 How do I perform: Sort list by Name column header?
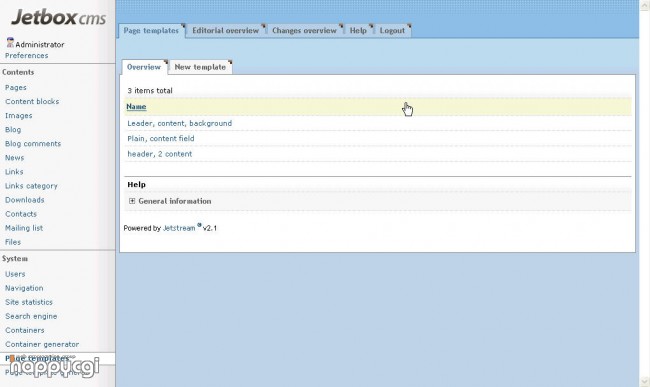[x=136, y=107]
